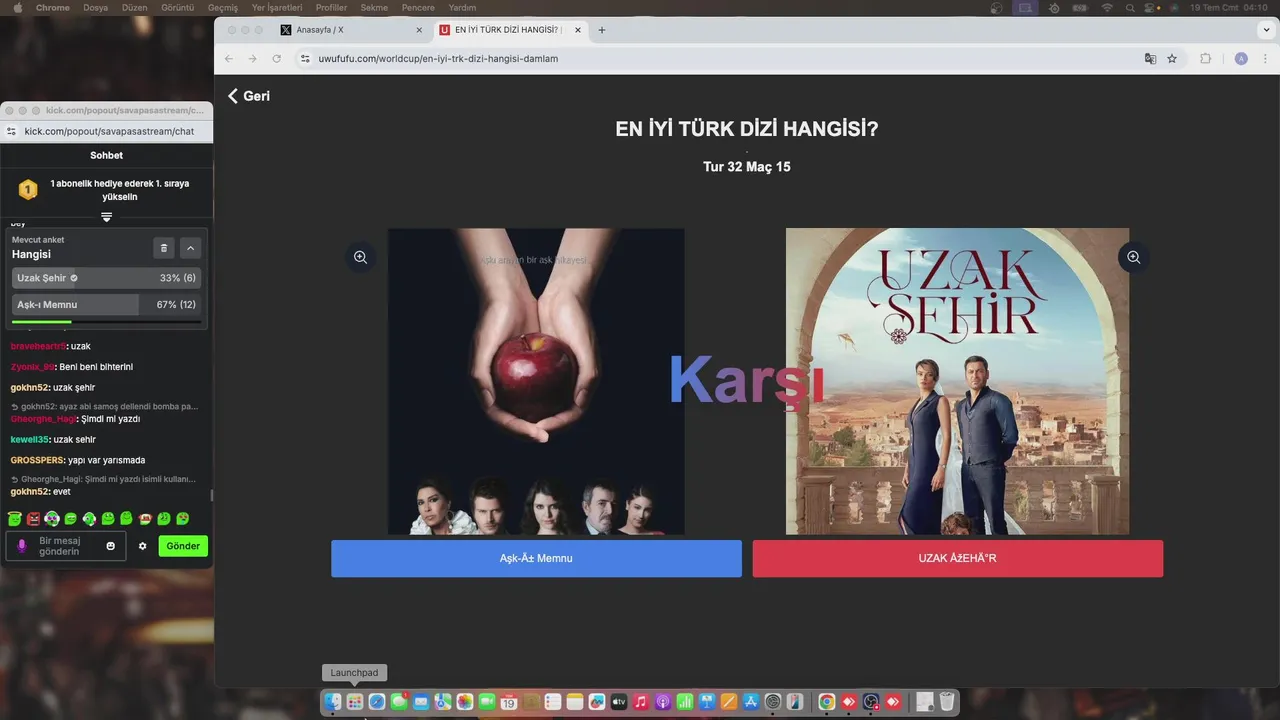Open the Dosya menu
The height and width of the screenshot is (720, 1280).
(x=96, y=7)
